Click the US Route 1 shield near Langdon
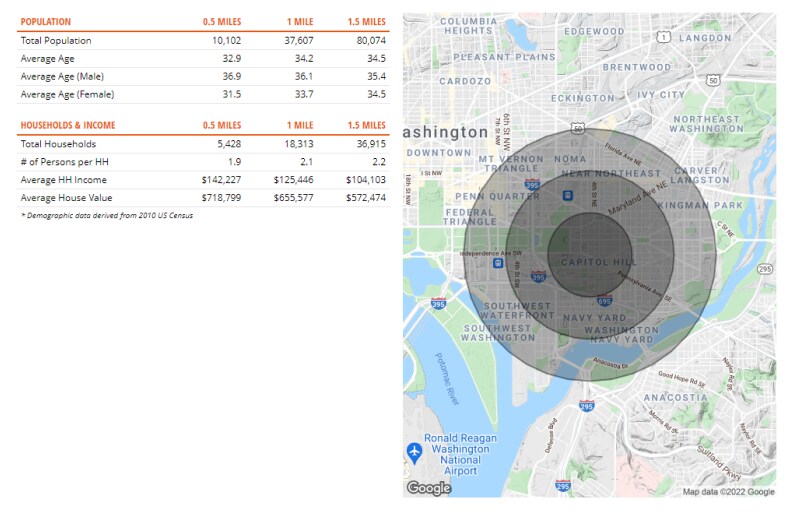The height and width of the screenshot is (513, 793). tap(664, 37)
